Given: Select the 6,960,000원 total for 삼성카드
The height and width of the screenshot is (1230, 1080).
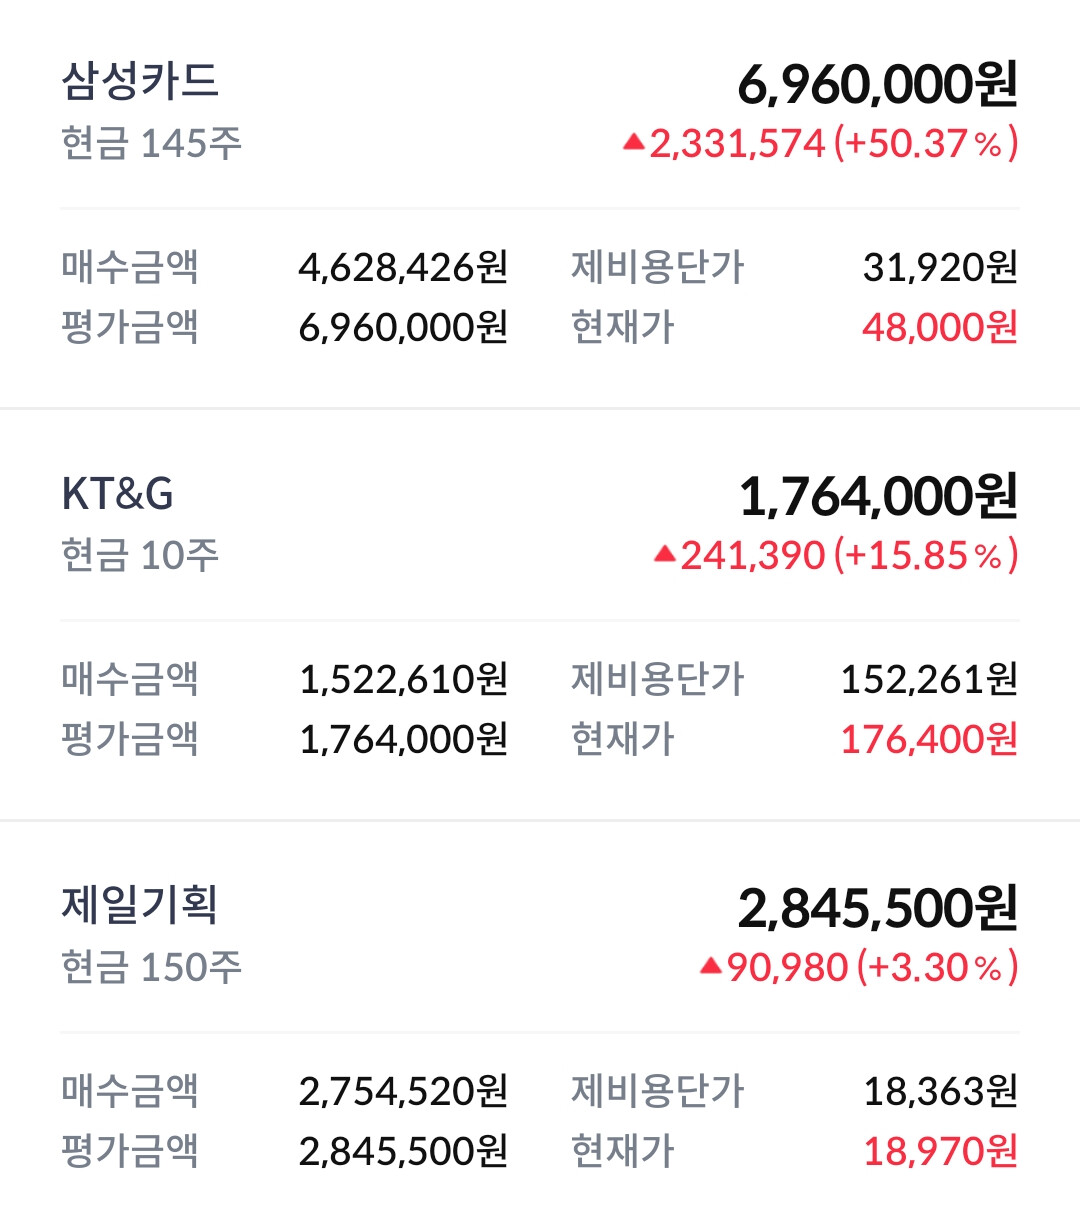Looking at the screenshot, I should point(878,84).
